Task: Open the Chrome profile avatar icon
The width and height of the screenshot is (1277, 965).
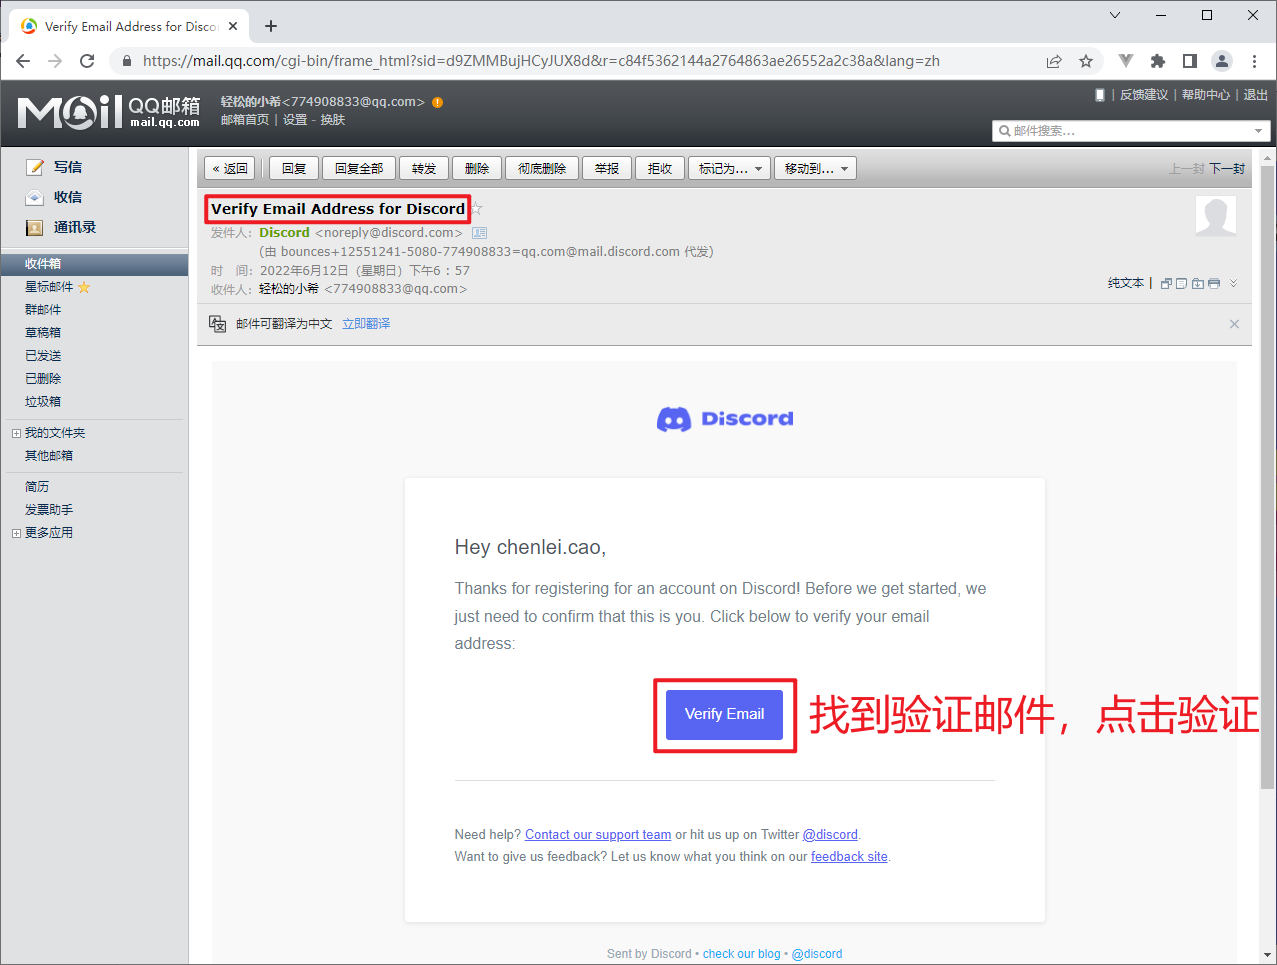Action: pyautogui.click(x=1222, y=61)
